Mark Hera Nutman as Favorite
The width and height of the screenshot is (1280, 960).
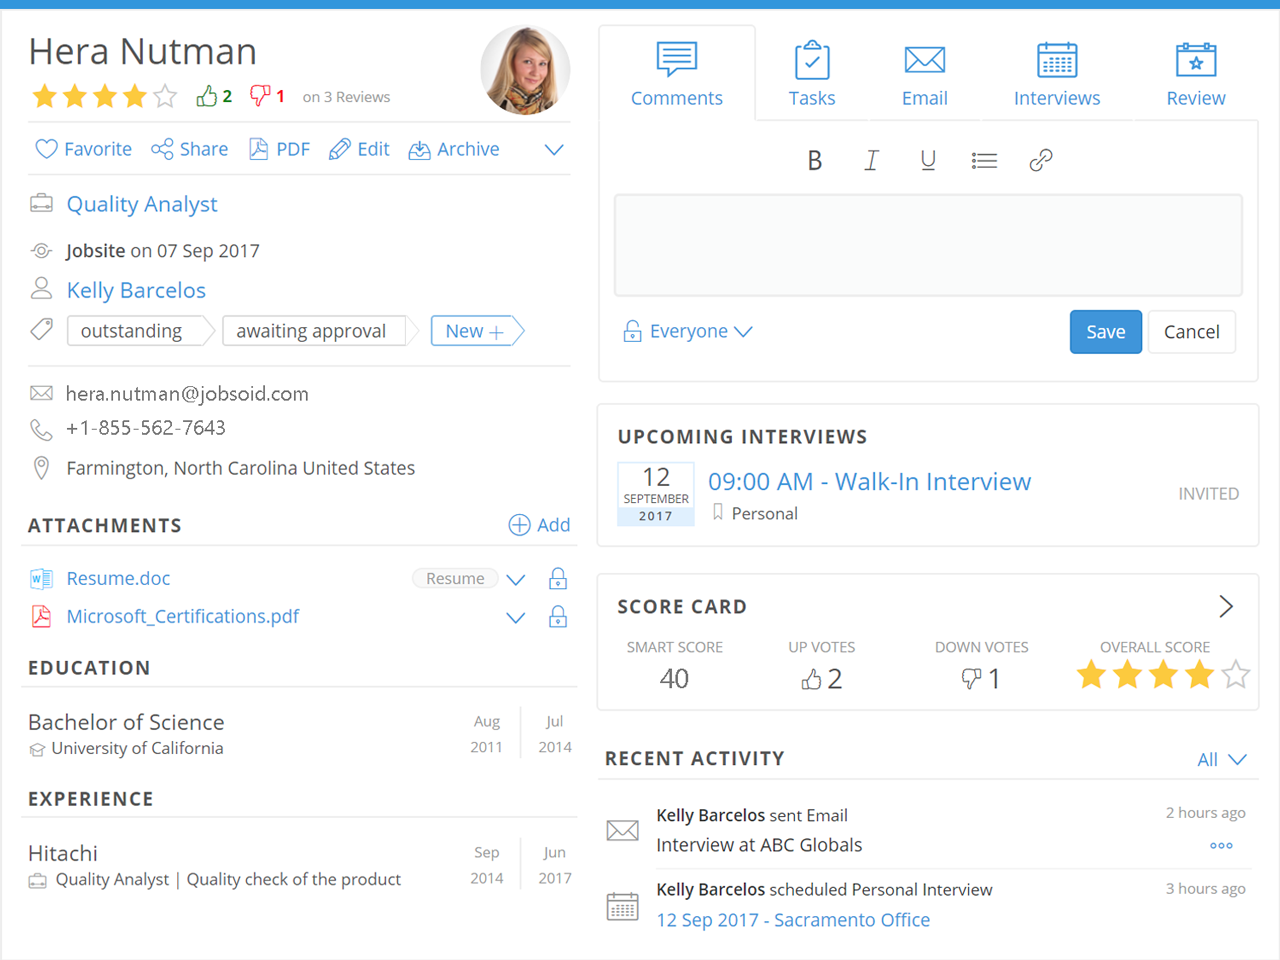coord(83,149)
